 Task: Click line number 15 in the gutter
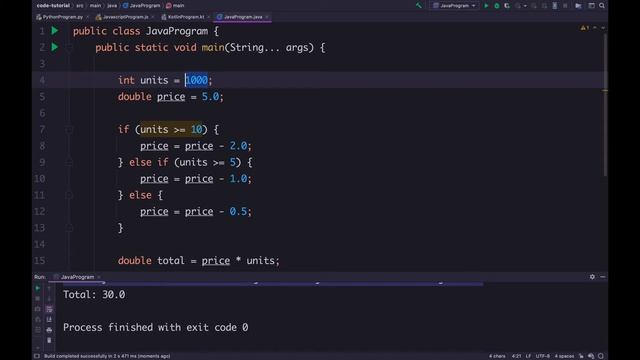coord(40,260)
